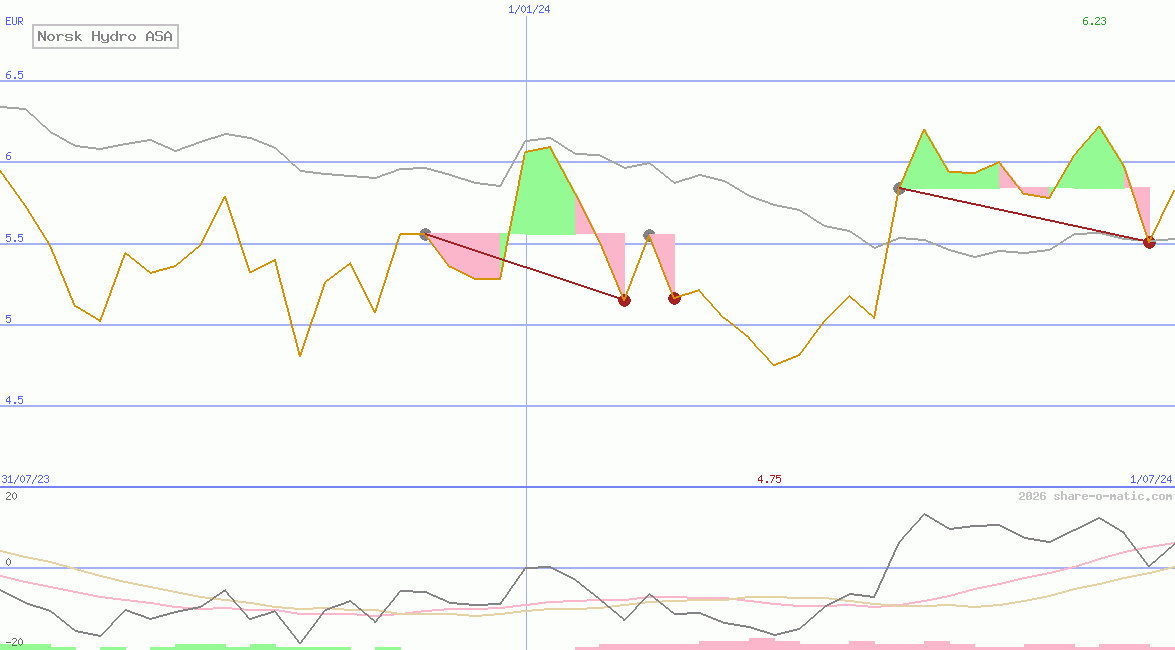The height and width of the screenshot is (650, 1175).
Task: Click the 4.5 price axis label
Action: (14, 400)
